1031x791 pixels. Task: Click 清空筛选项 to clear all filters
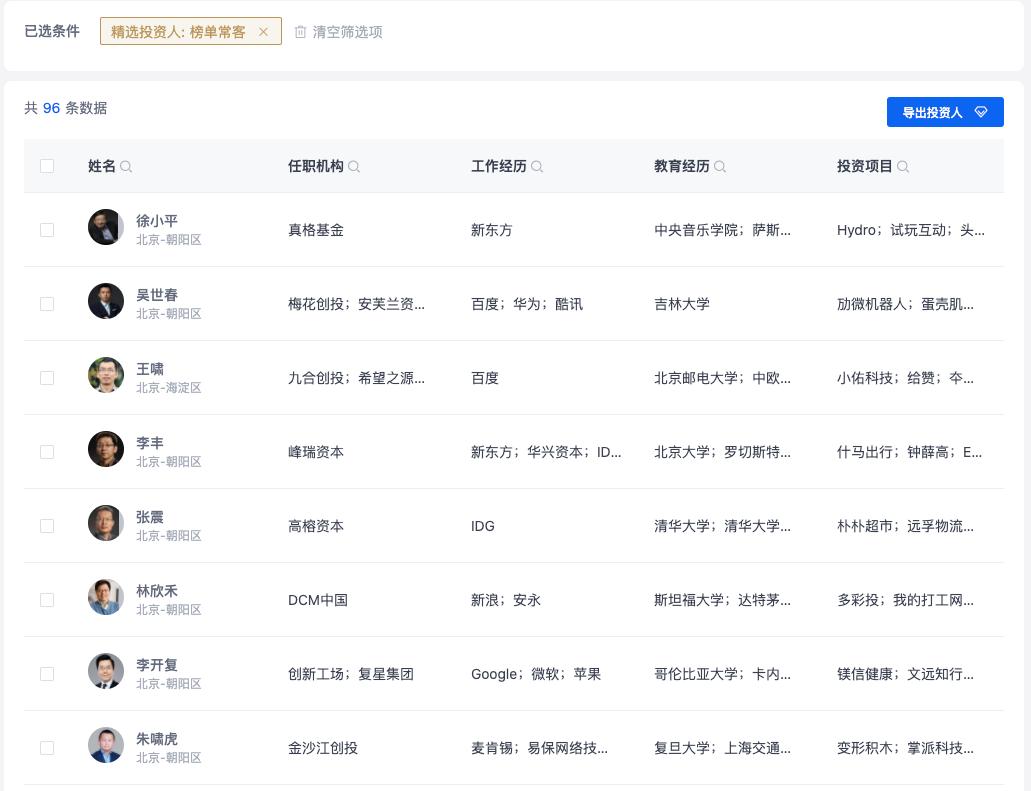point(347,31)
